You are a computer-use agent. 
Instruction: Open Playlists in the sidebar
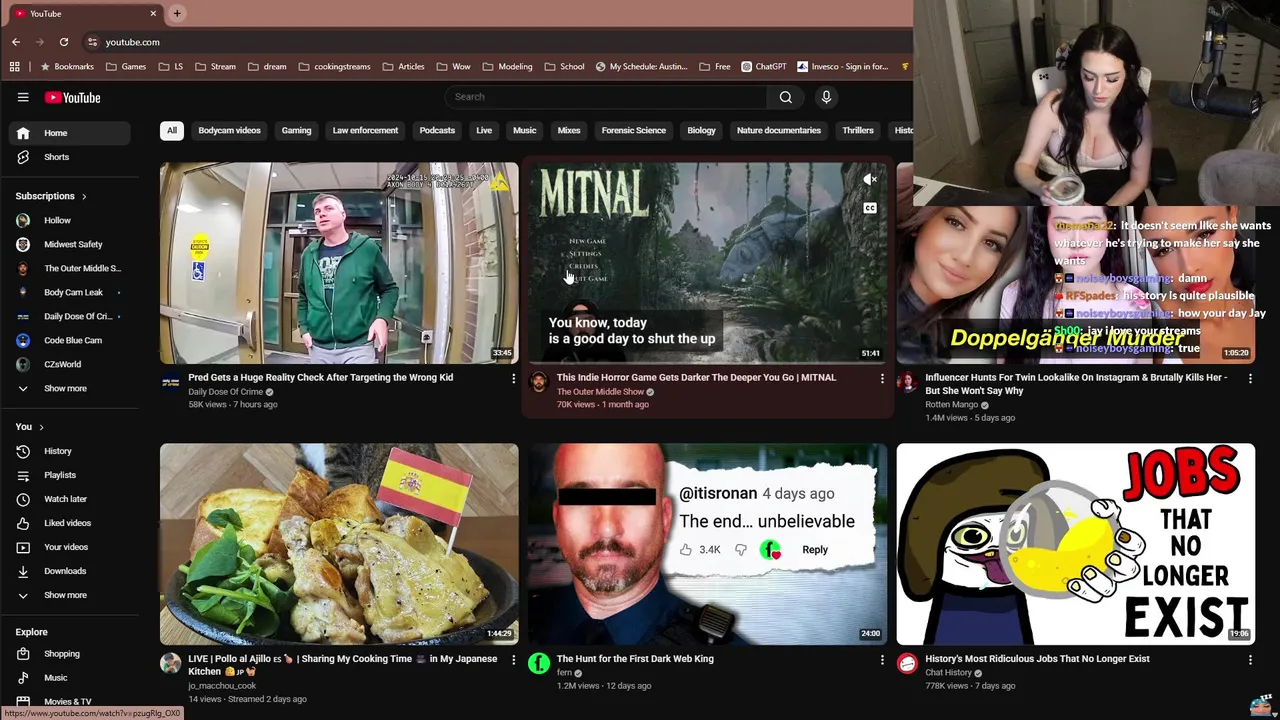(69, 475)
